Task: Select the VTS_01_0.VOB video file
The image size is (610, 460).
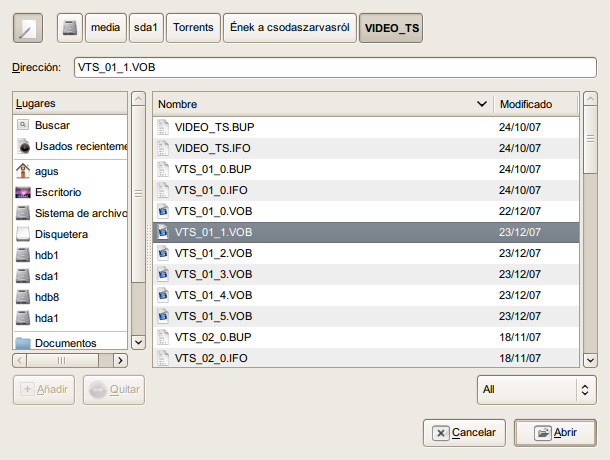Action: click(x=213, y=211)
